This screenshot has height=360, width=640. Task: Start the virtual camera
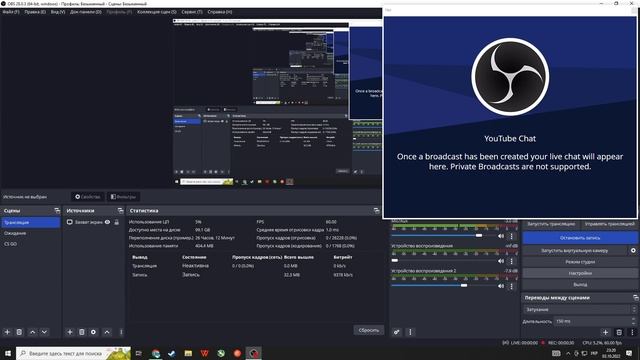pos(575,251)
